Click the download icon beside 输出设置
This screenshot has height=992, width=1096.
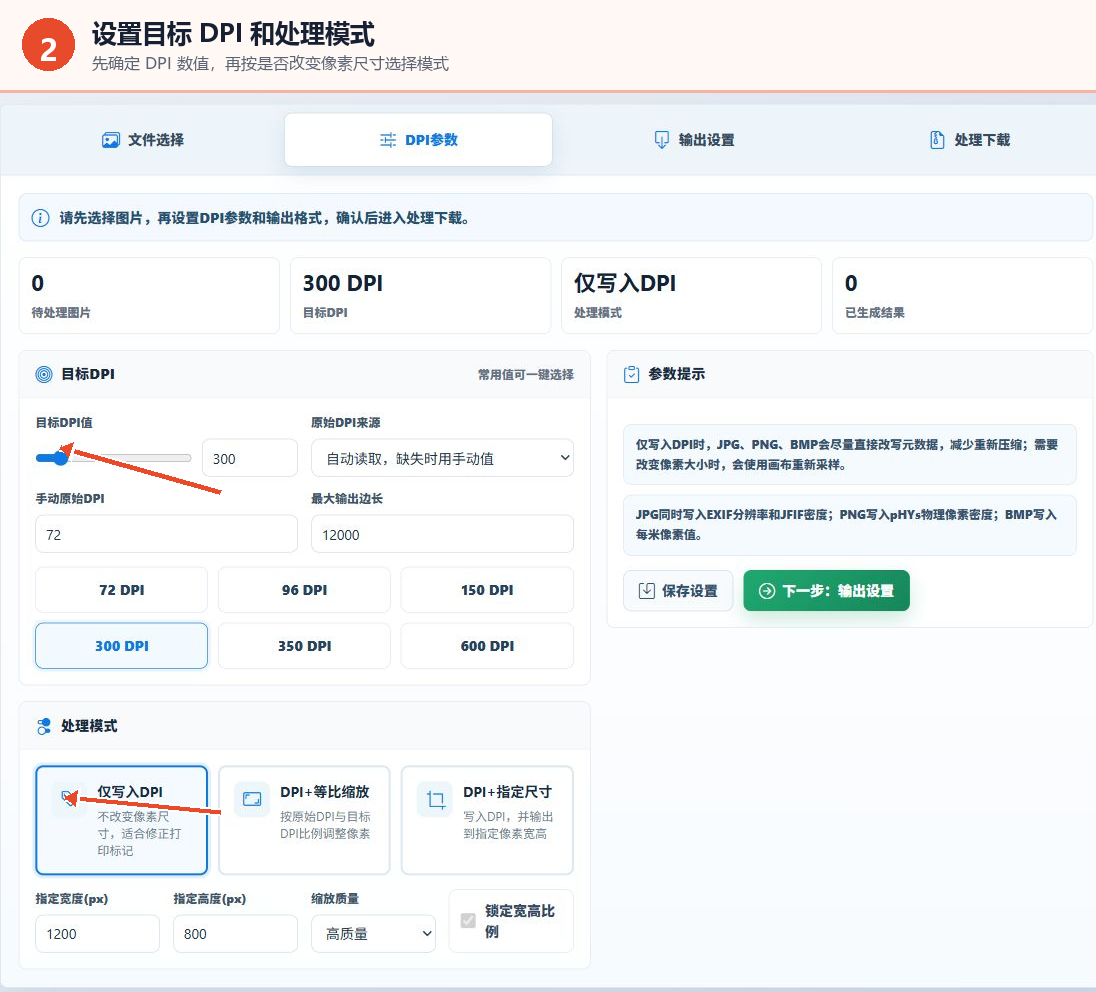tap(661, 140)
